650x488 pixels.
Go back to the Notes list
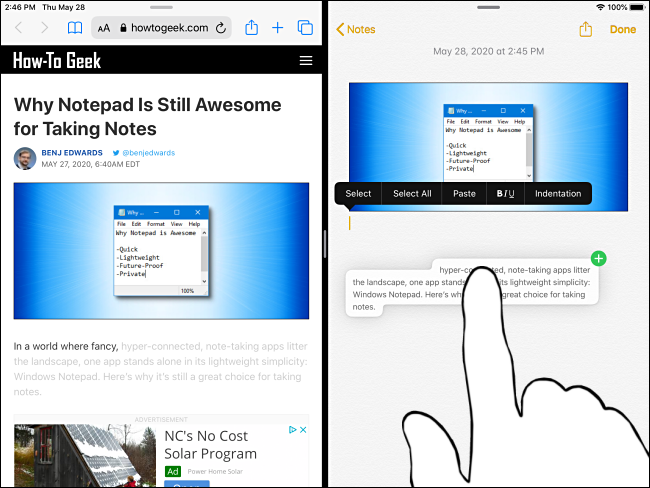[x=356, y=29]
